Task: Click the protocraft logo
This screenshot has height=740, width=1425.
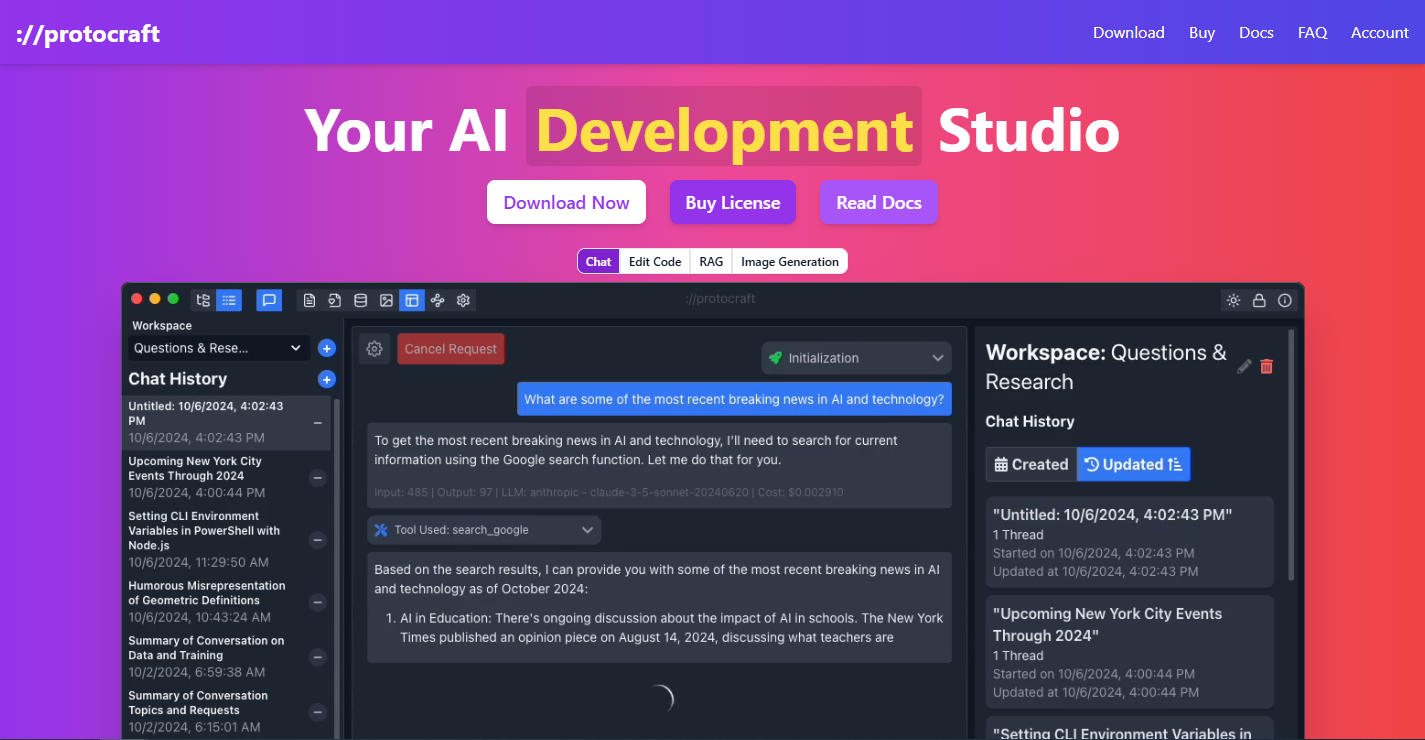Action: click(x=88, y=34)
